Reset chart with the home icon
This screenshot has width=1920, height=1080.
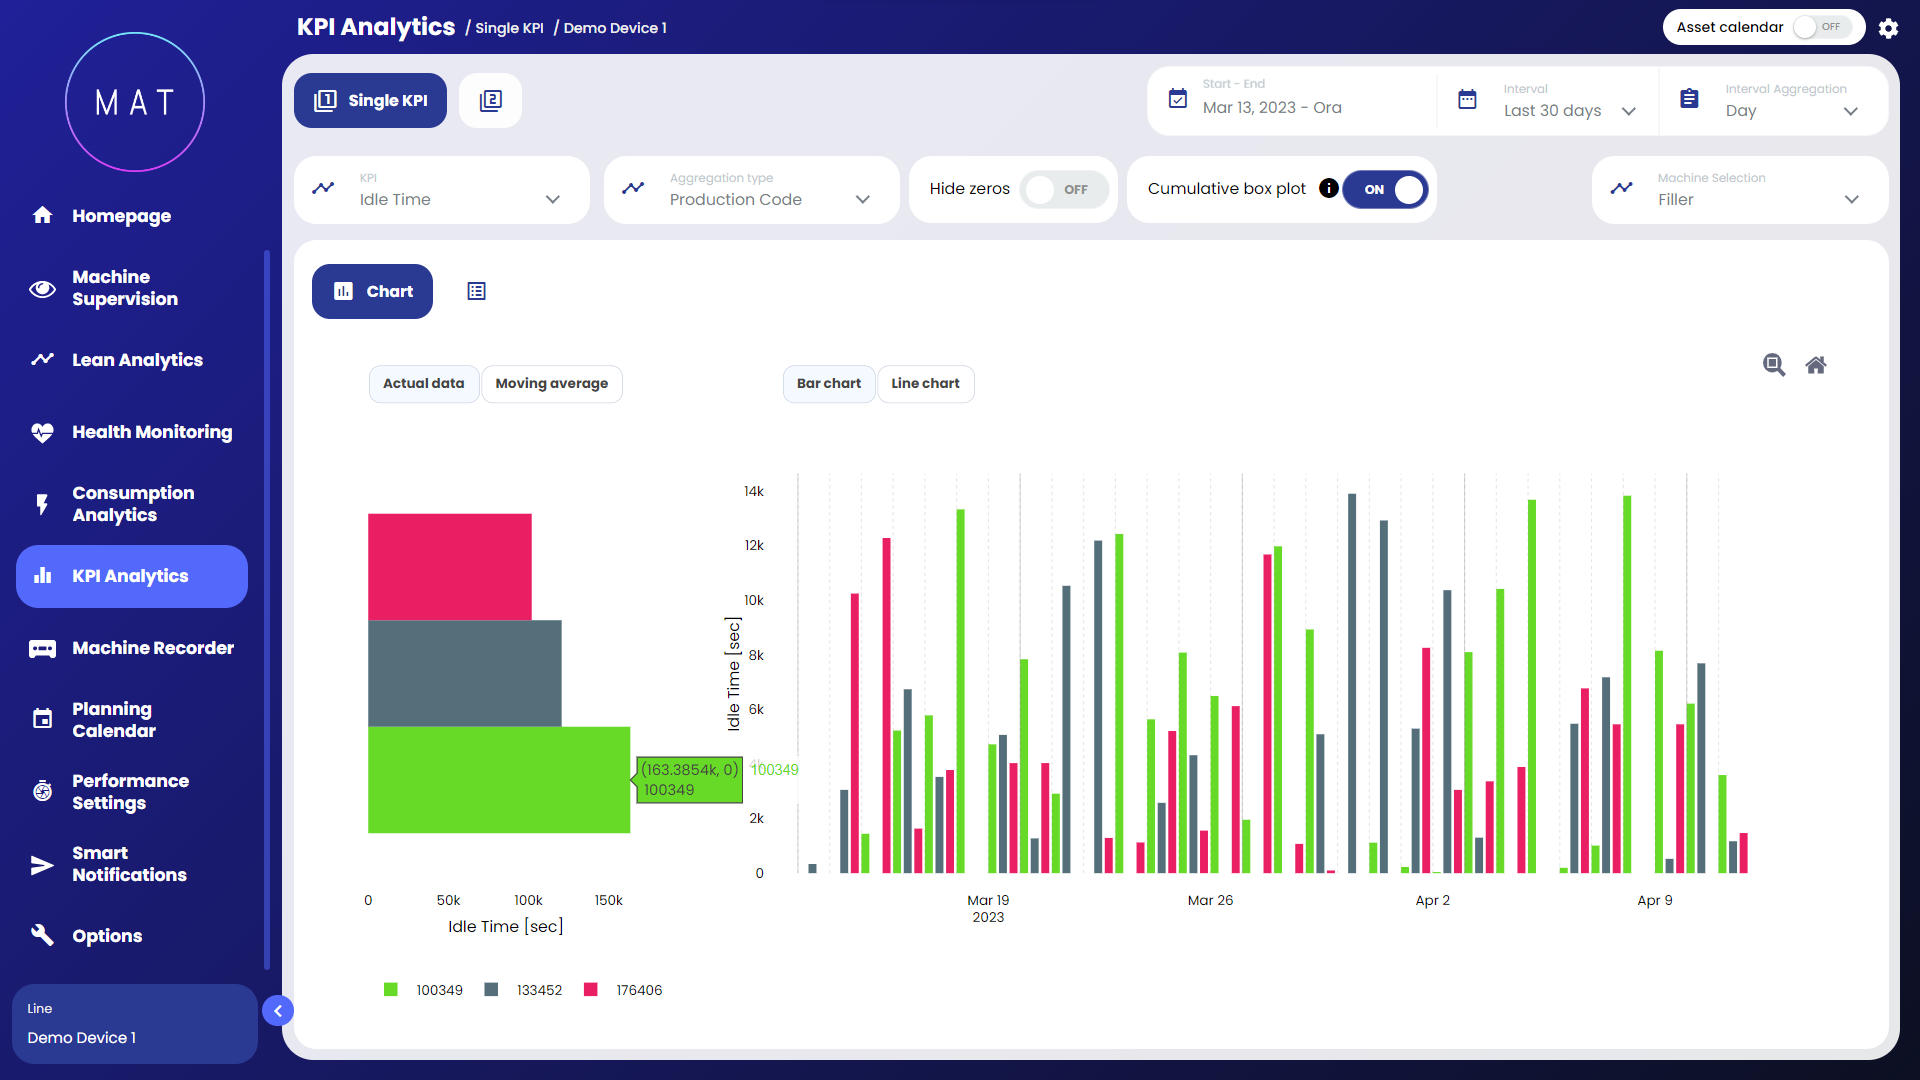coord(1816,365)
